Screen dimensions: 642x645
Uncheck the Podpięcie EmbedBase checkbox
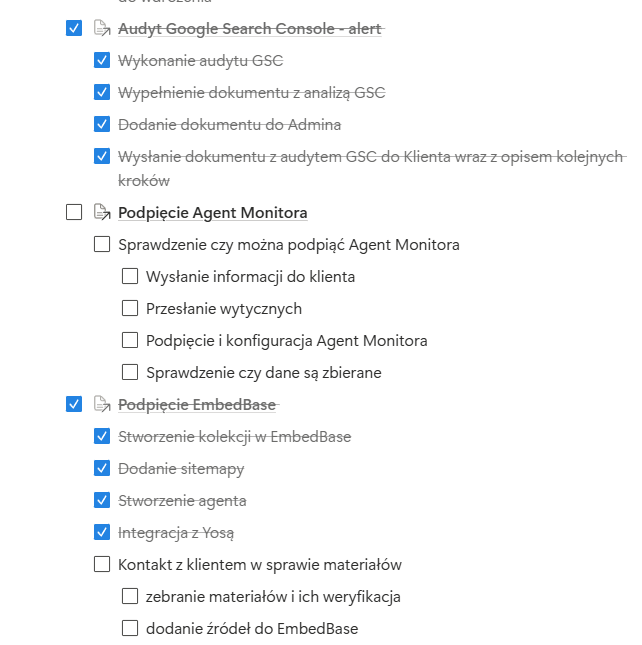(x=74, y=404)
